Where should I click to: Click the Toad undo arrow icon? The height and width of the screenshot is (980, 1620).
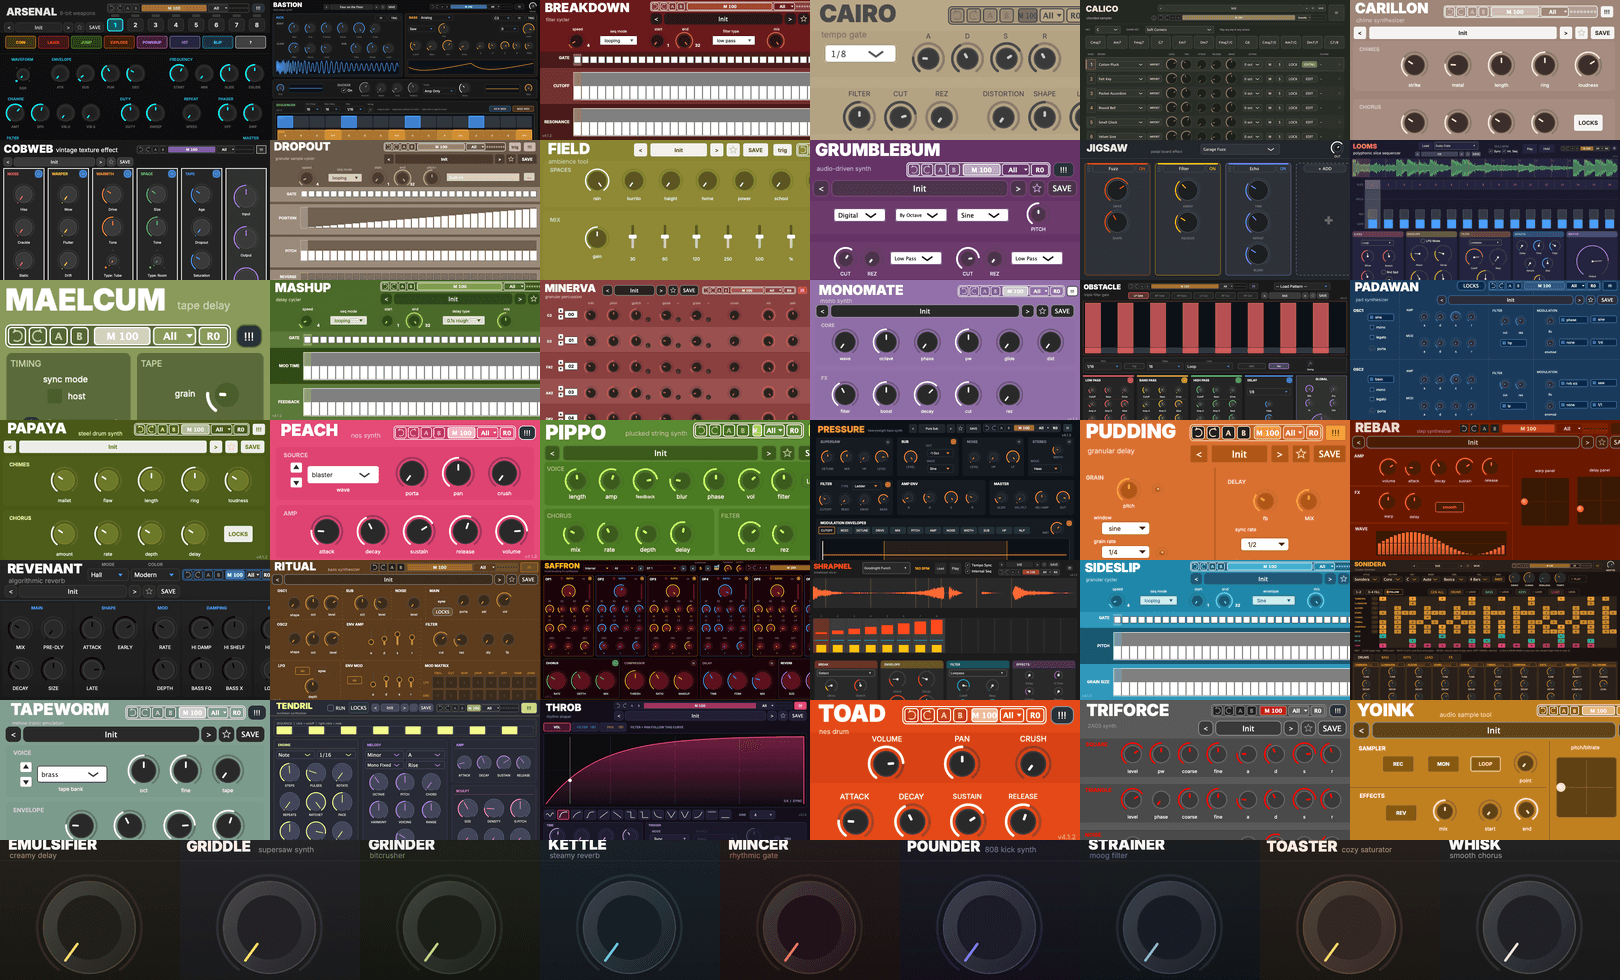tap(911, 715)
